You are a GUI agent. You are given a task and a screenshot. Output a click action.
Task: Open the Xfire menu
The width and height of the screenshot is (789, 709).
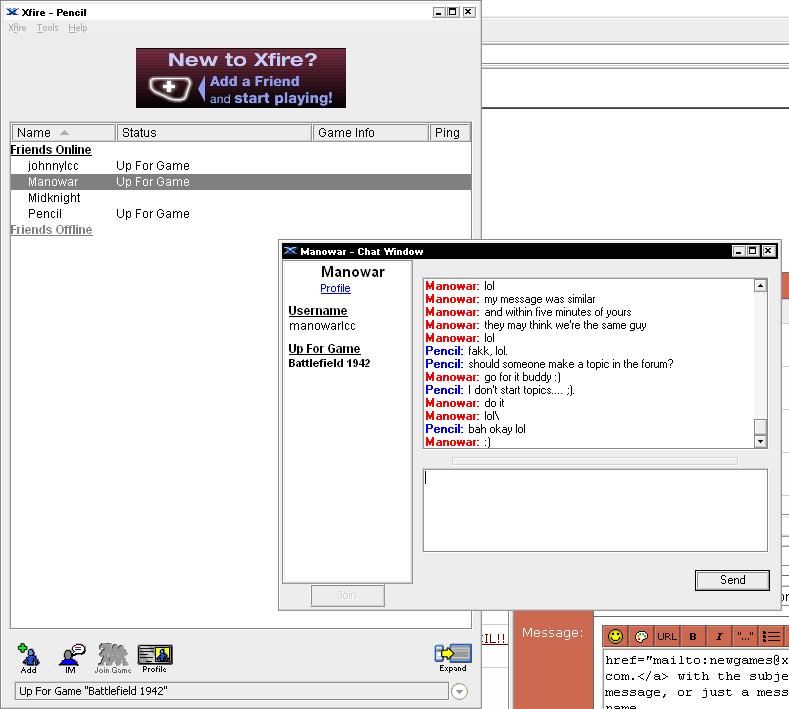pyautogui.click(x=17, y=28)
